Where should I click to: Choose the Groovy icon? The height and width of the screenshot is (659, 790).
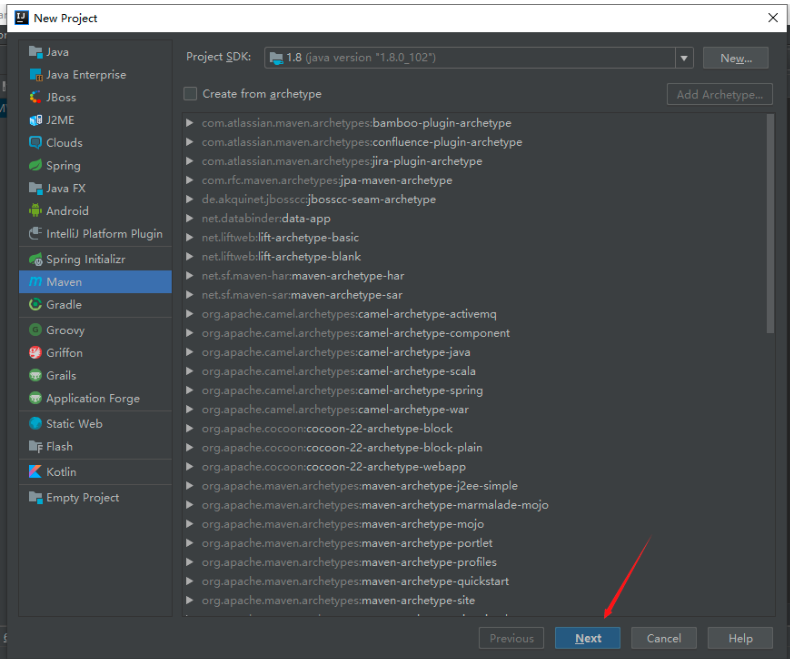click(35, 330)
